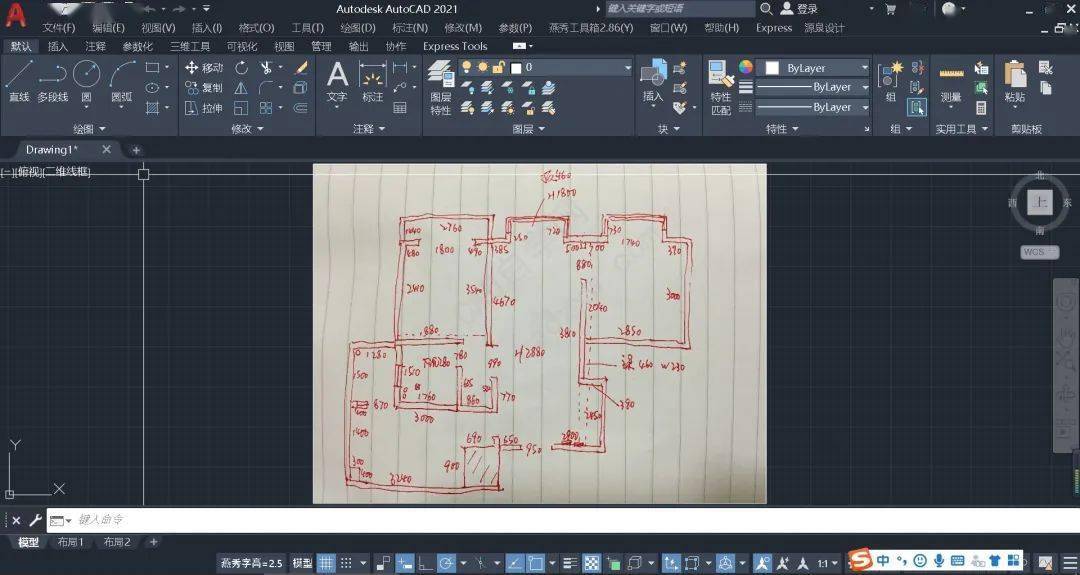
Task: Select the Measure (测量) tool
Action: pos(950,82)
